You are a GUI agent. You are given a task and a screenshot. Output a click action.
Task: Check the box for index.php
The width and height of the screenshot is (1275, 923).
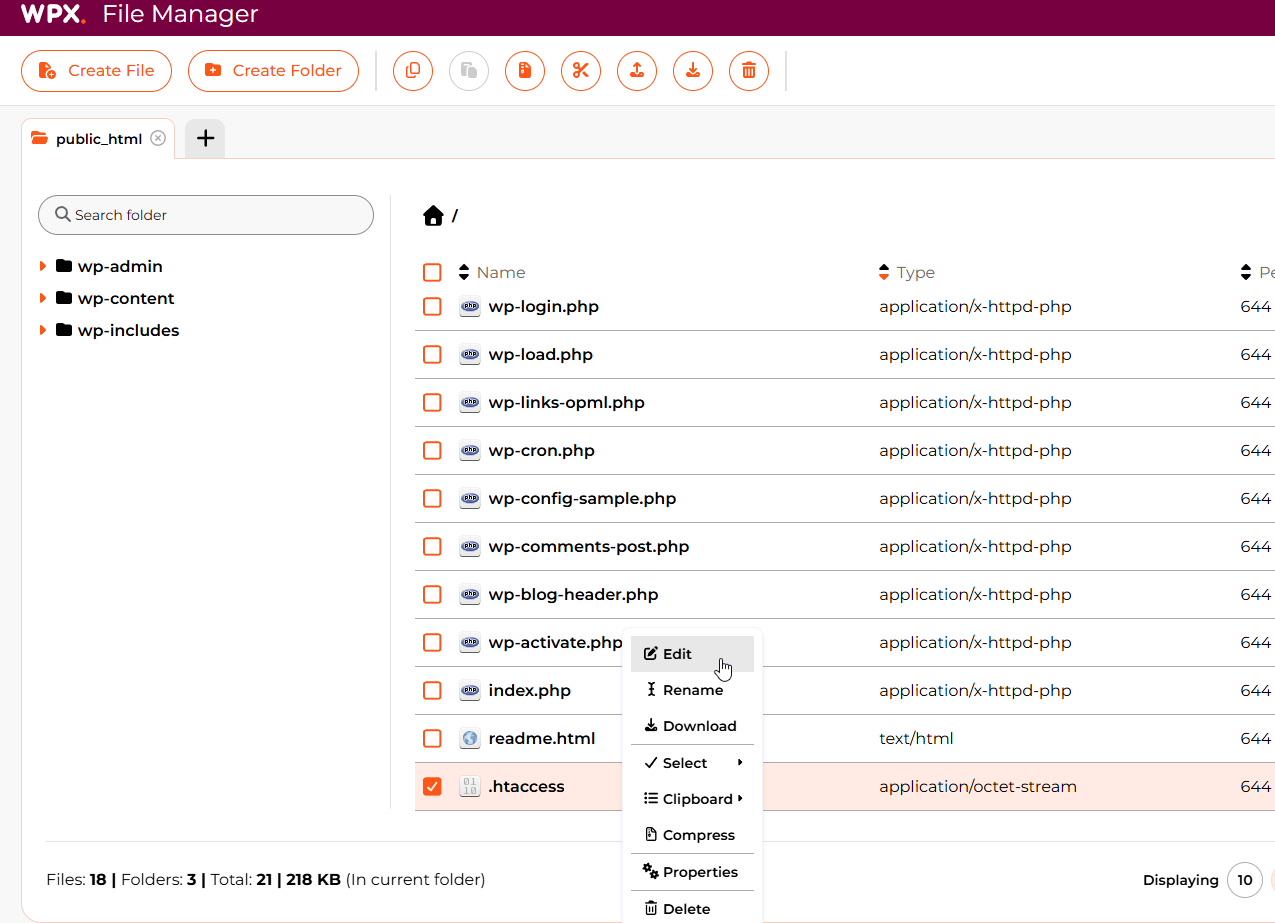click(432, 691)
